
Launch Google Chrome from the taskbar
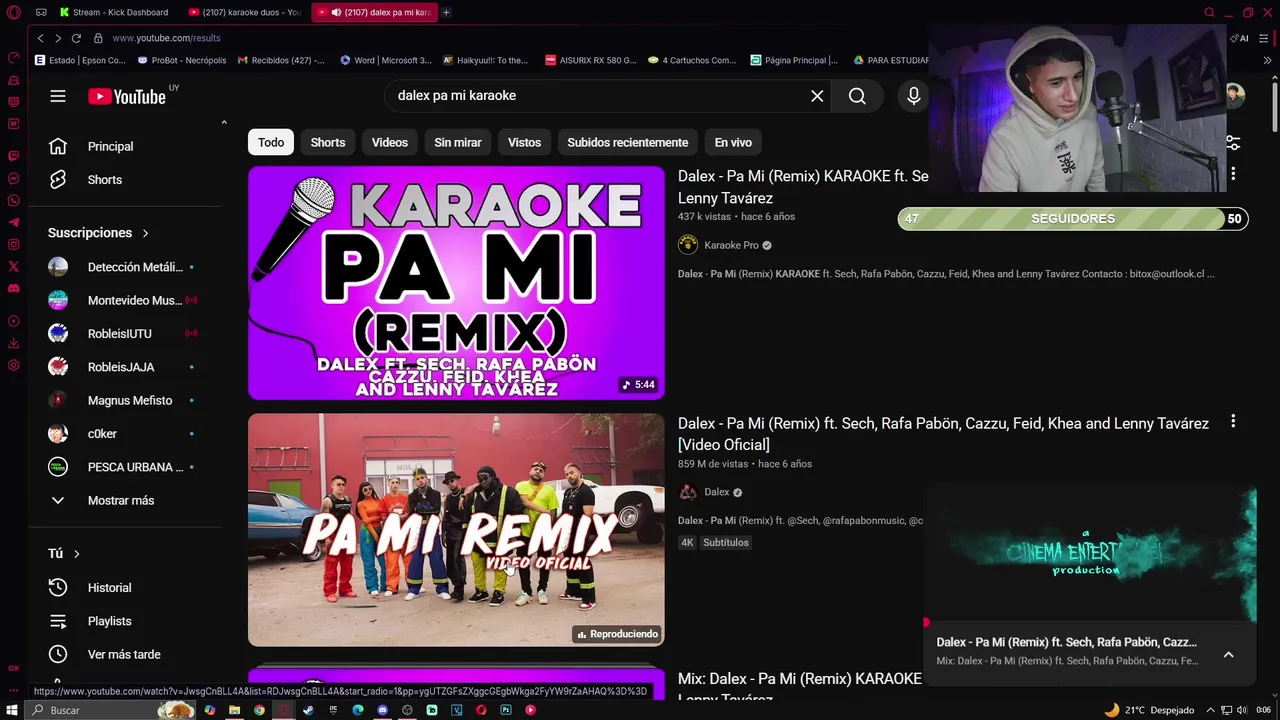click(x=259, y=710)
